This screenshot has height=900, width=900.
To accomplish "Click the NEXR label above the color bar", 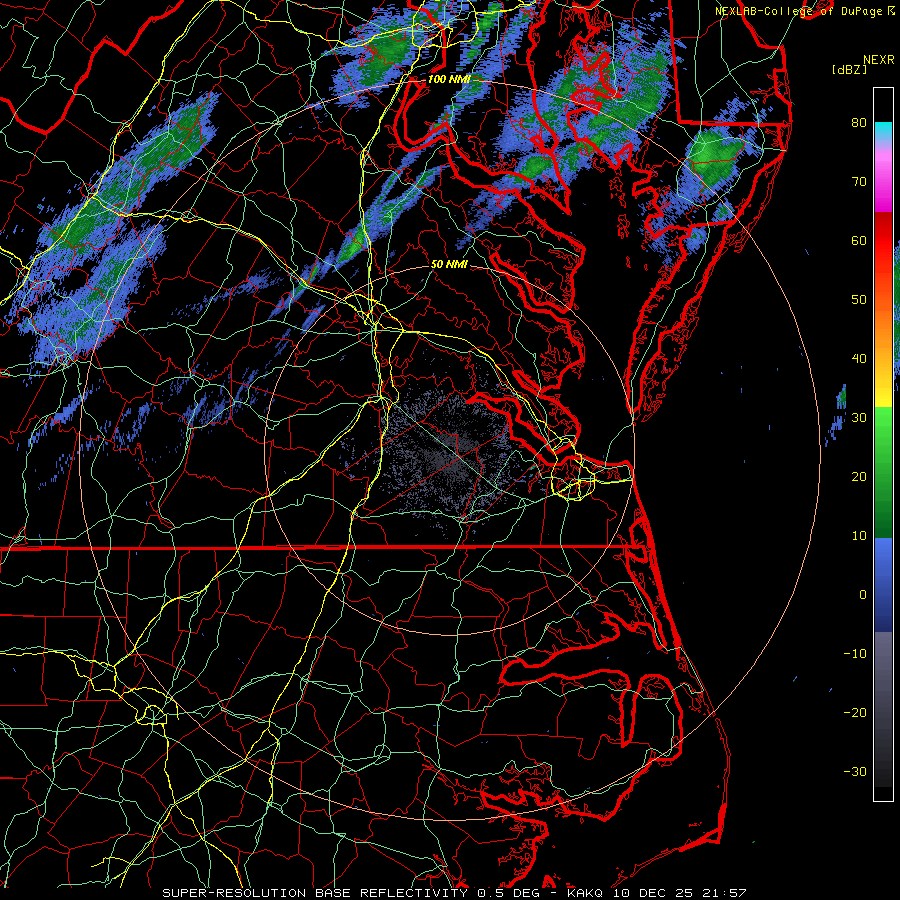I will tap(879, 60).
